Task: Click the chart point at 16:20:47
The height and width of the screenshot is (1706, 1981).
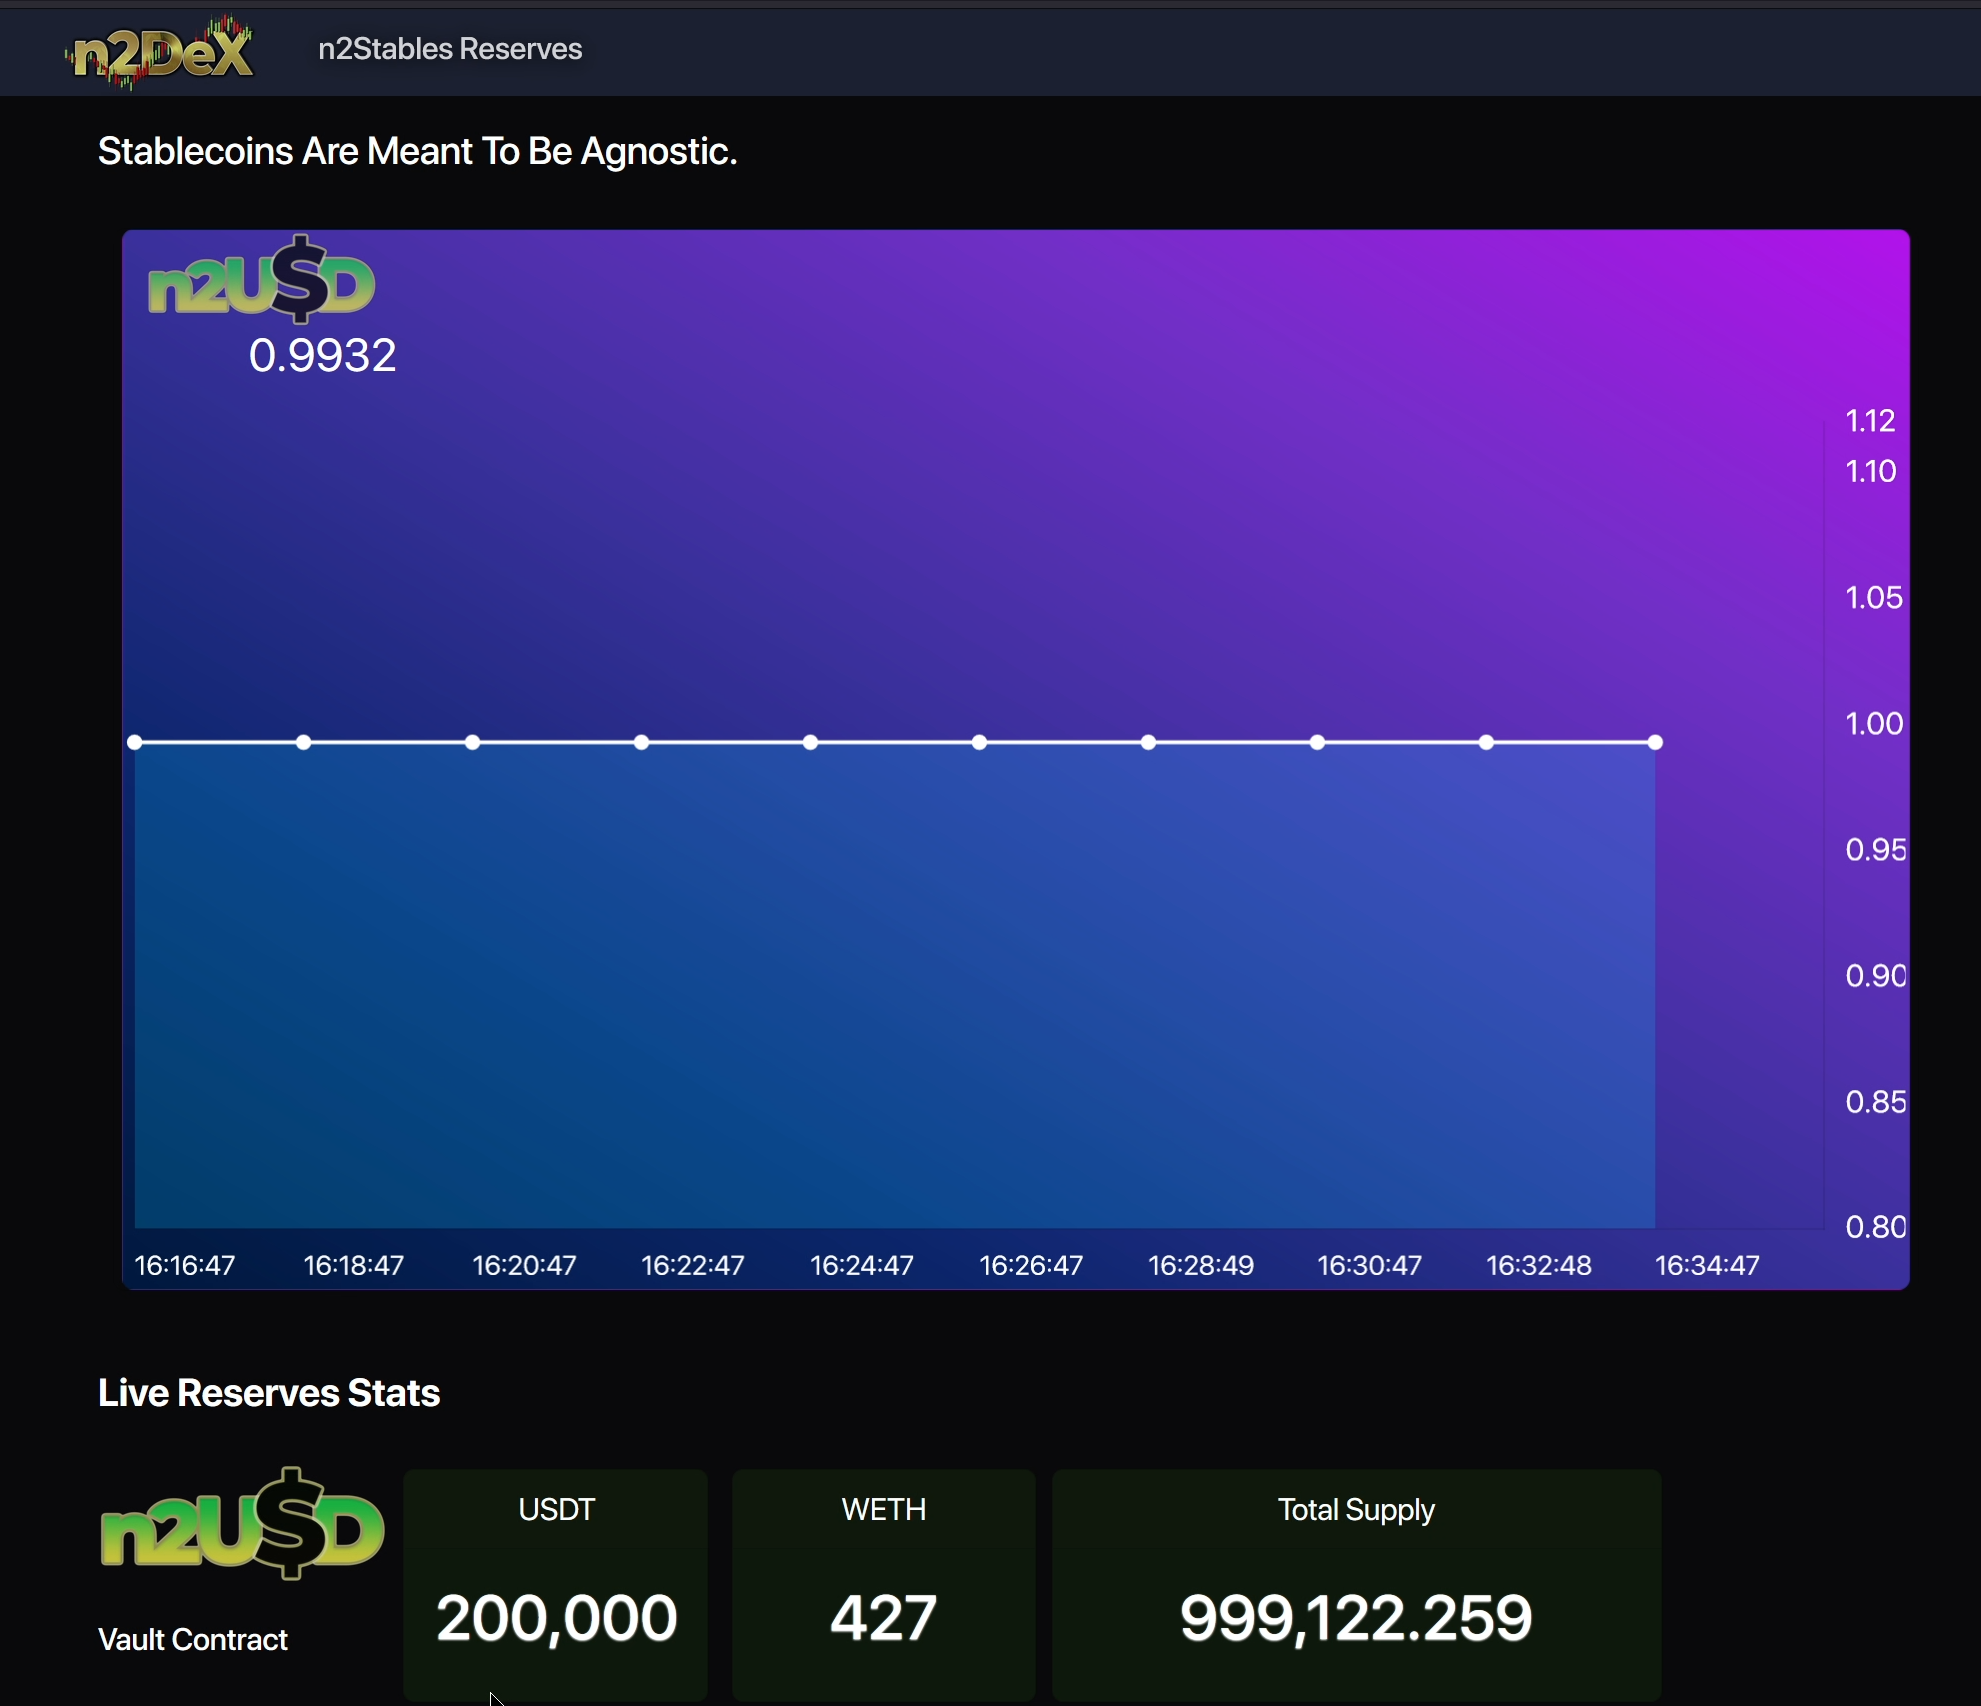Action: (473, 742)
